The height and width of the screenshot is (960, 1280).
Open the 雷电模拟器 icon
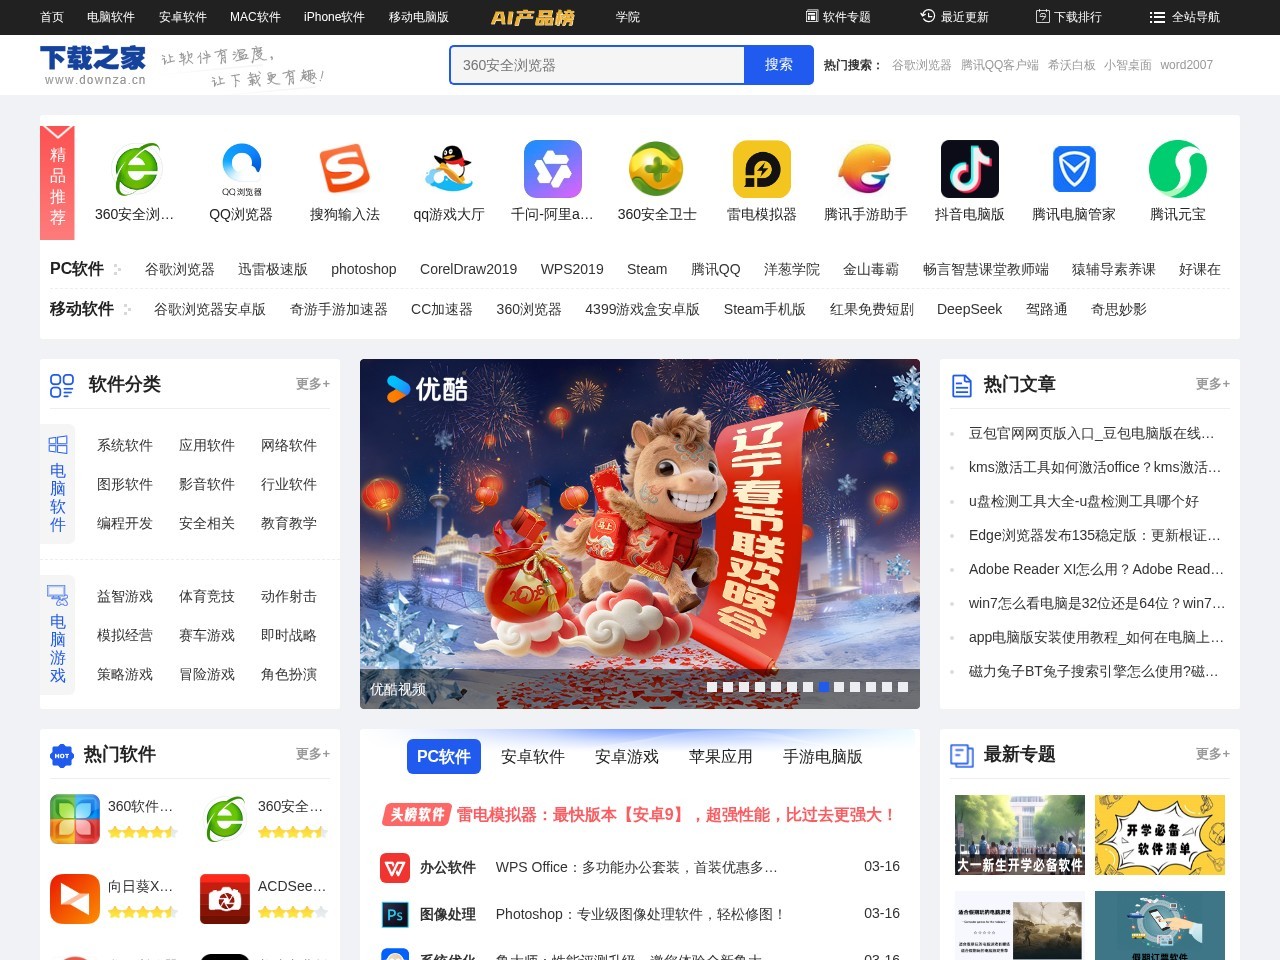[x=761, y=168]
